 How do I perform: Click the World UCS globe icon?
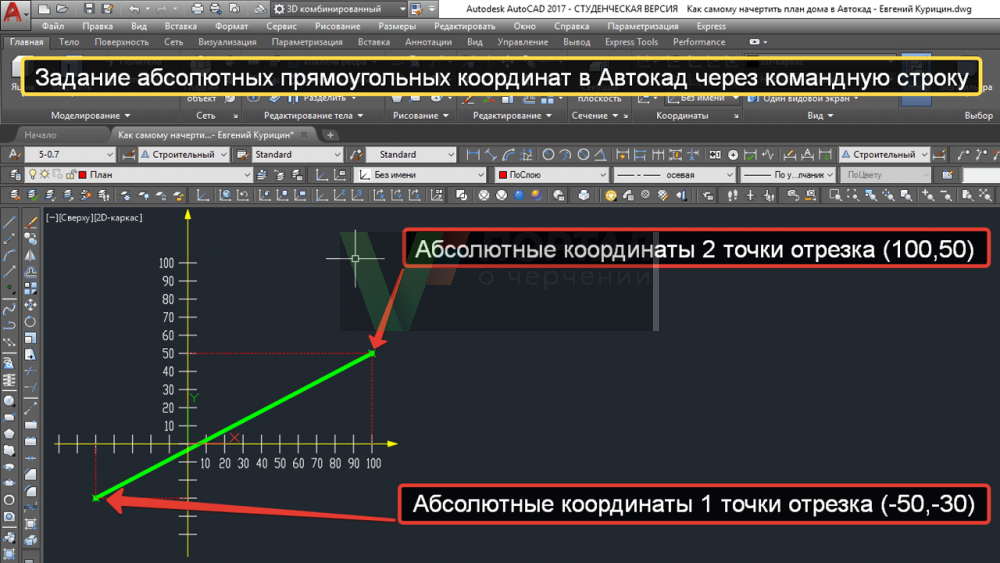(x=224, y=195)
